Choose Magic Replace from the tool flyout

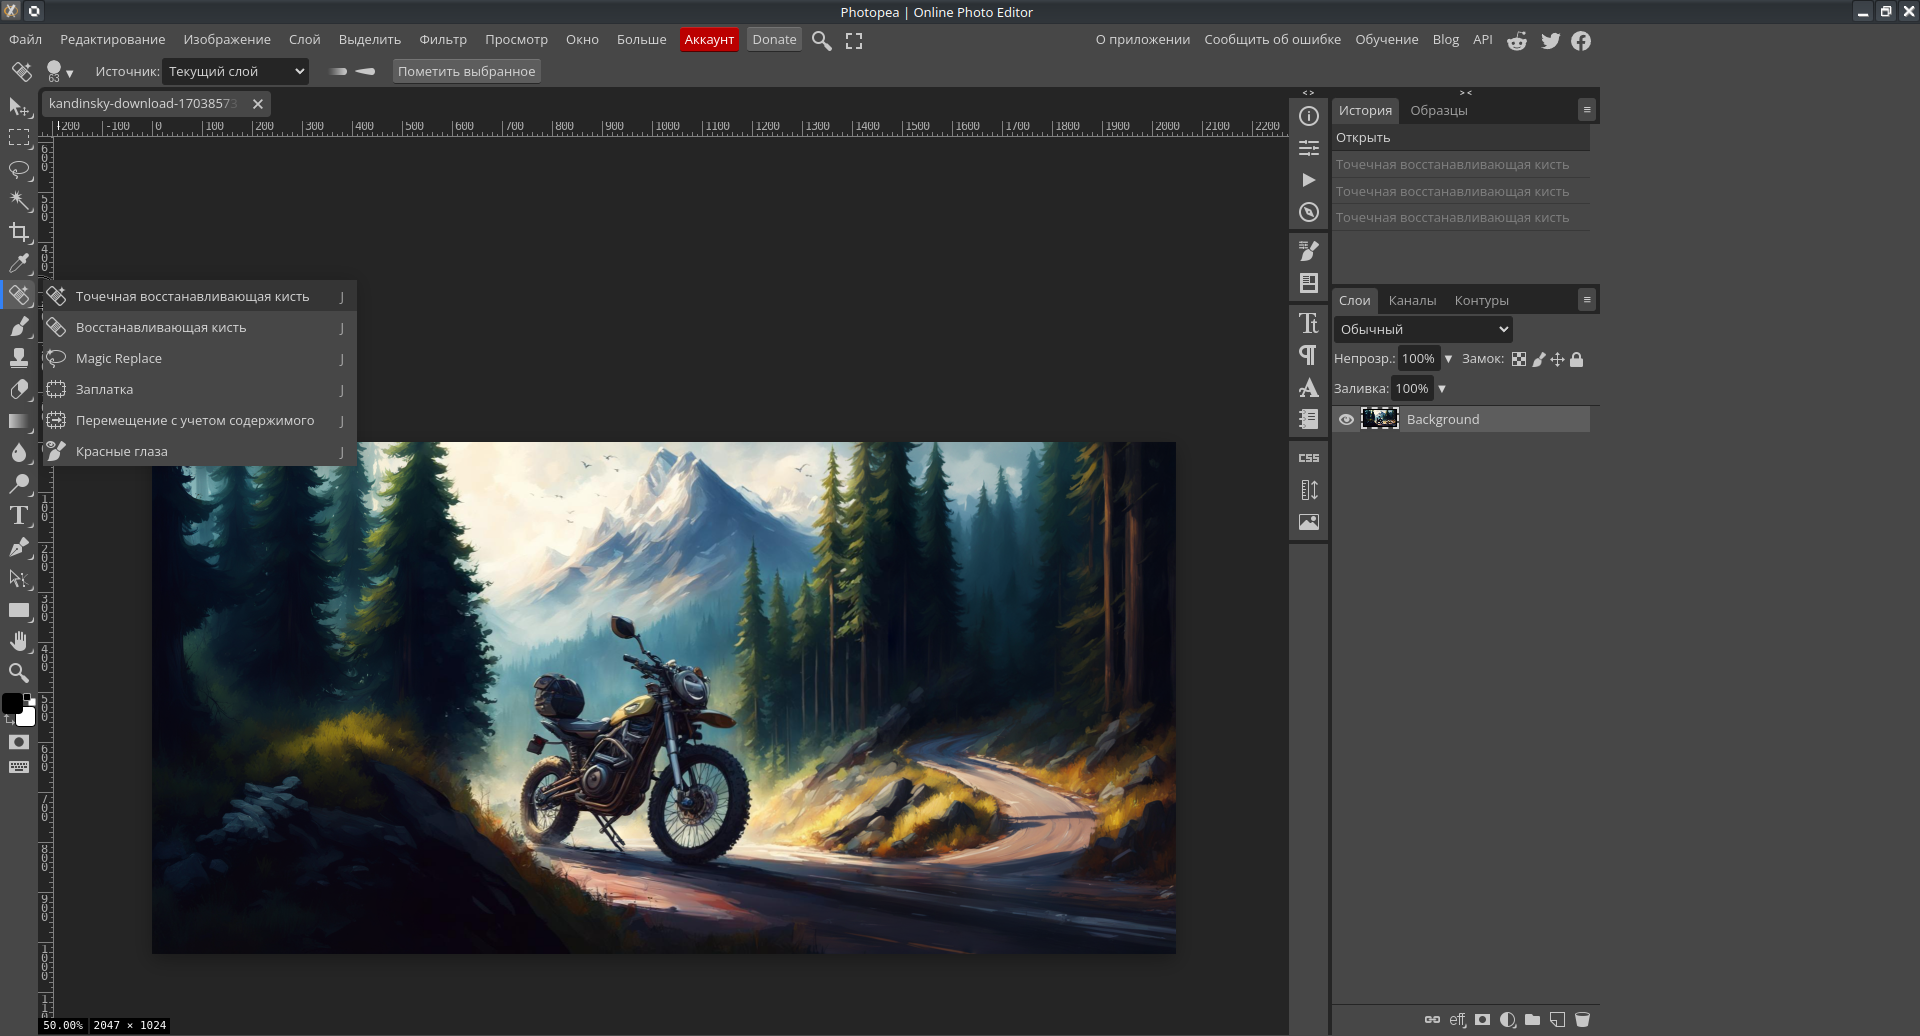tap(119, 359)
